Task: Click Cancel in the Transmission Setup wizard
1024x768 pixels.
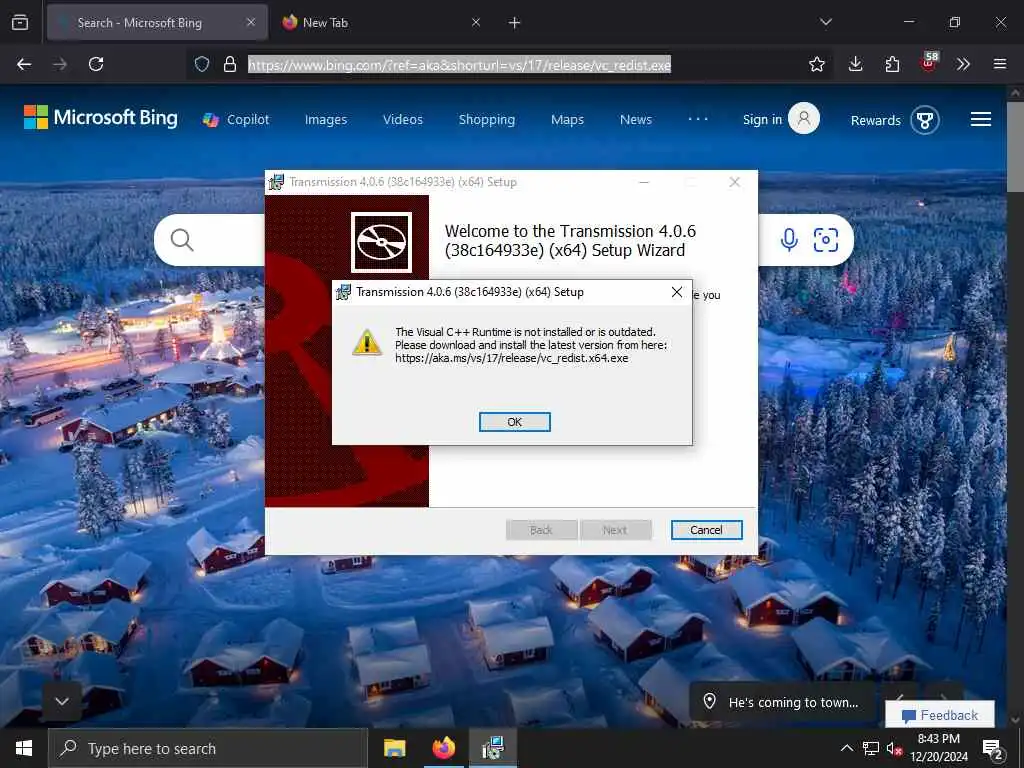Action: pyautogui.click(x=707, y=530)
